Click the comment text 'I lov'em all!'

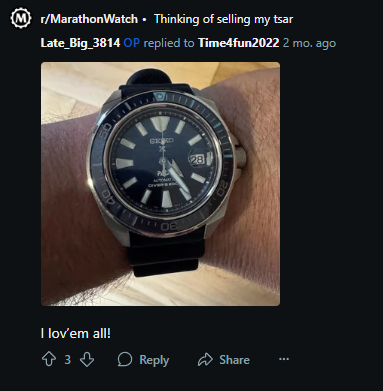coord(76,333)
